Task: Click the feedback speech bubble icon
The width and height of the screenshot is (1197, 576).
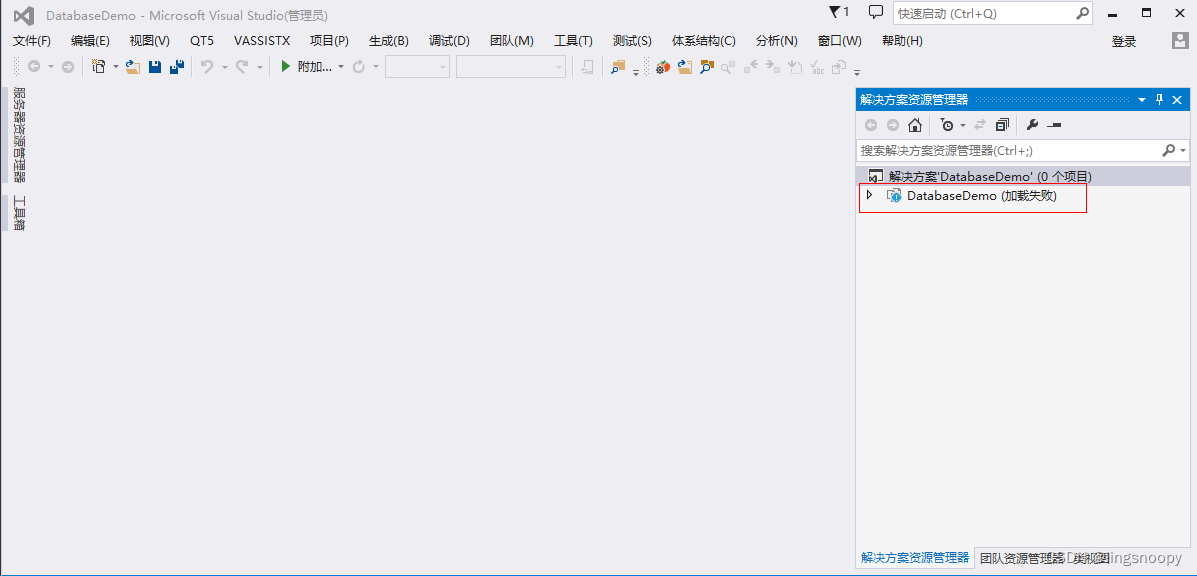Action: point(876,12)
